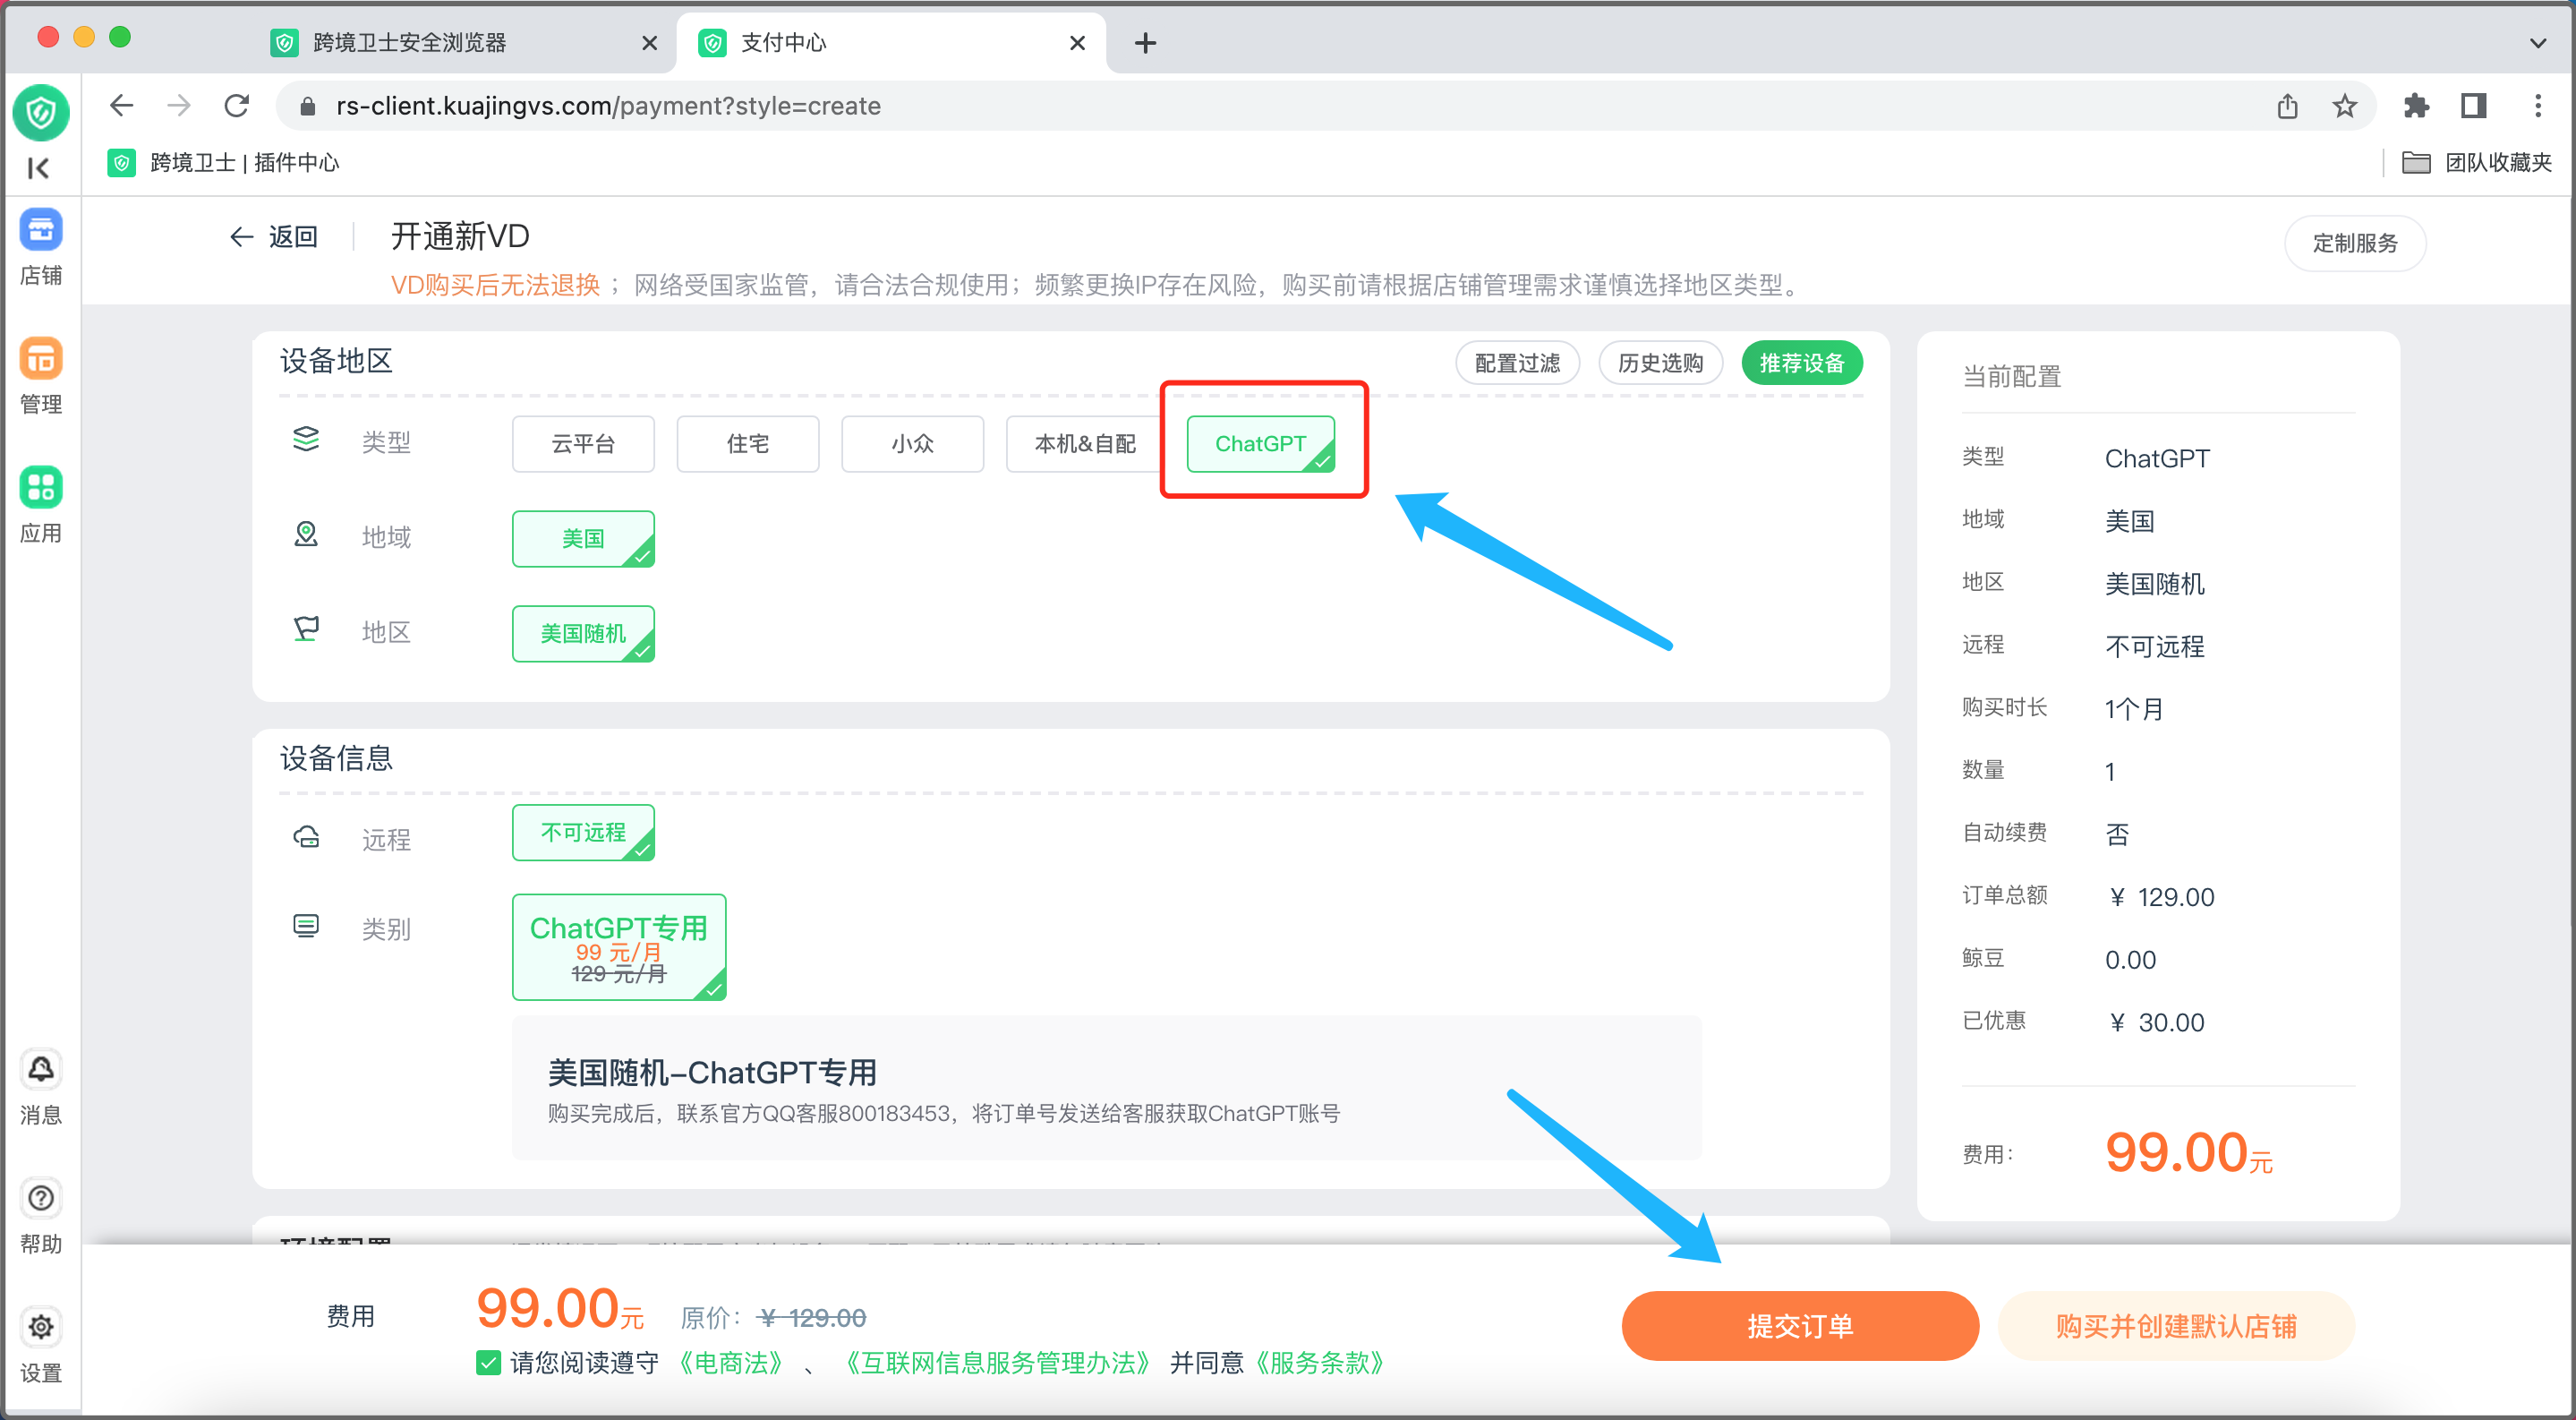Screen dimensions: 2576x1420
Task: Open the 设置 settings gear icon
Action: coord(41,1327)
